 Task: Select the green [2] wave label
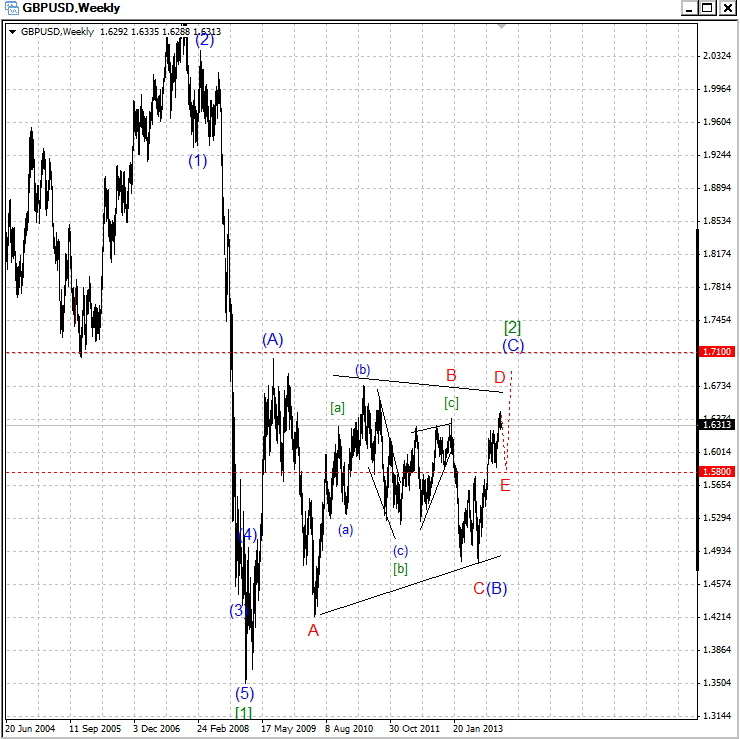pos(512,327)
